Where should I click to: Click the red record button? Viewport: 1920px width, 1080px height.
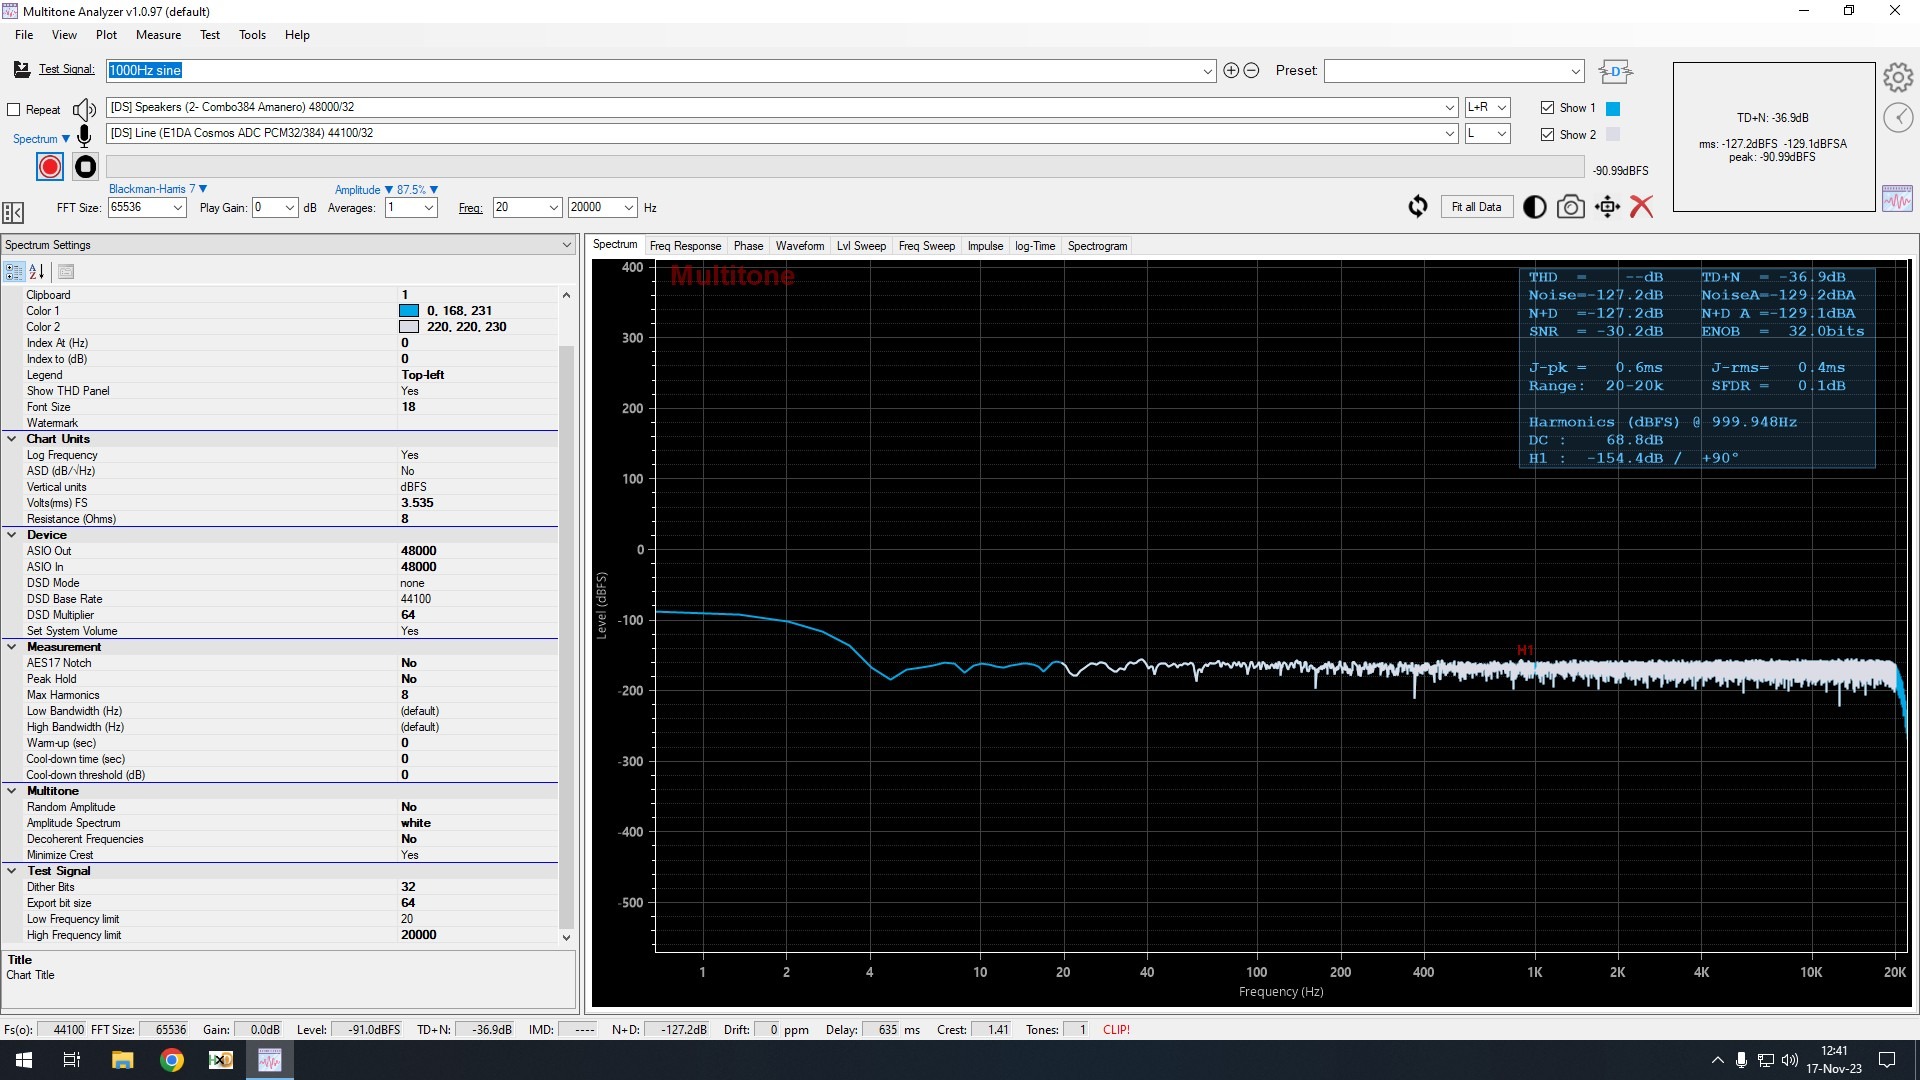[50, 167]
